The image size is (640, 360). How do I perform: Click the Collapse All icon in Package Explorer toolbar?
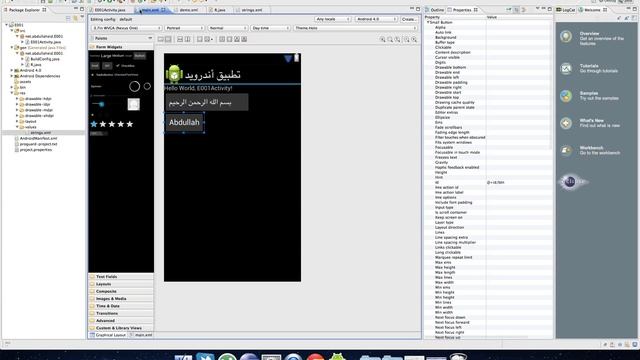[x=69, y=18]
